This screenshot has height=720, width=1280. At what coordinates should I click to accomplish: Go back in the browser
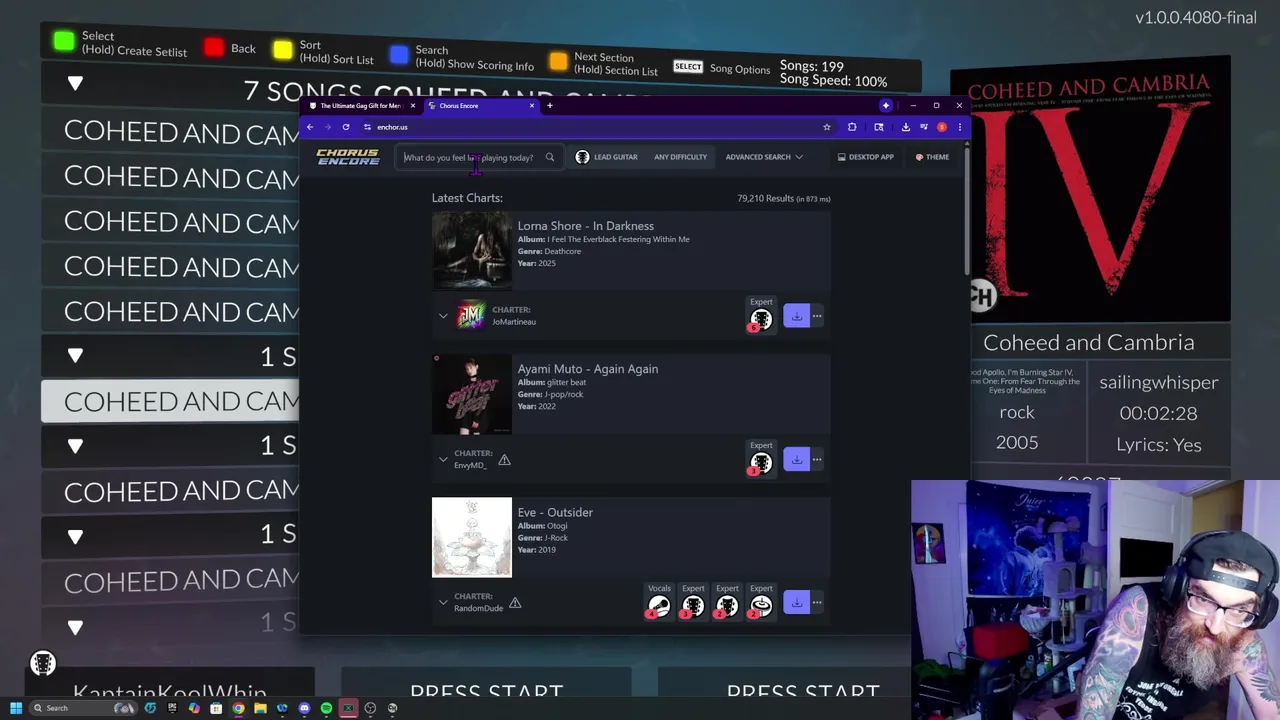310,127
